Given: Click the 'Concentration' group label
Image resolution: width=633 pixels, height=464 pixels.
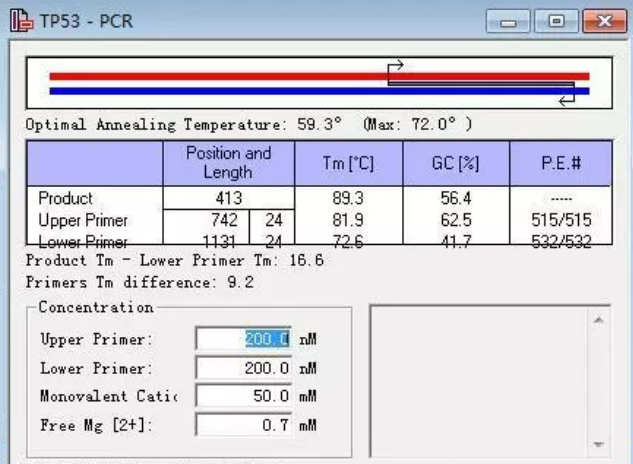Looking at the screenshot, I should pyautogui.click(x=96, y=307).
